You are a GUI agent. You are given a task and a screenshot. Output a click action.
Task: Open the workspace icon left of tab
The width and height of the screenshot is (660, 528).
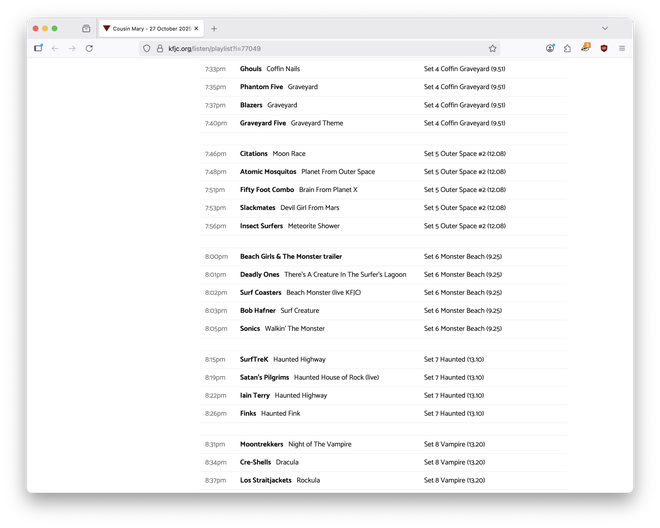click(x=86, y=29)
